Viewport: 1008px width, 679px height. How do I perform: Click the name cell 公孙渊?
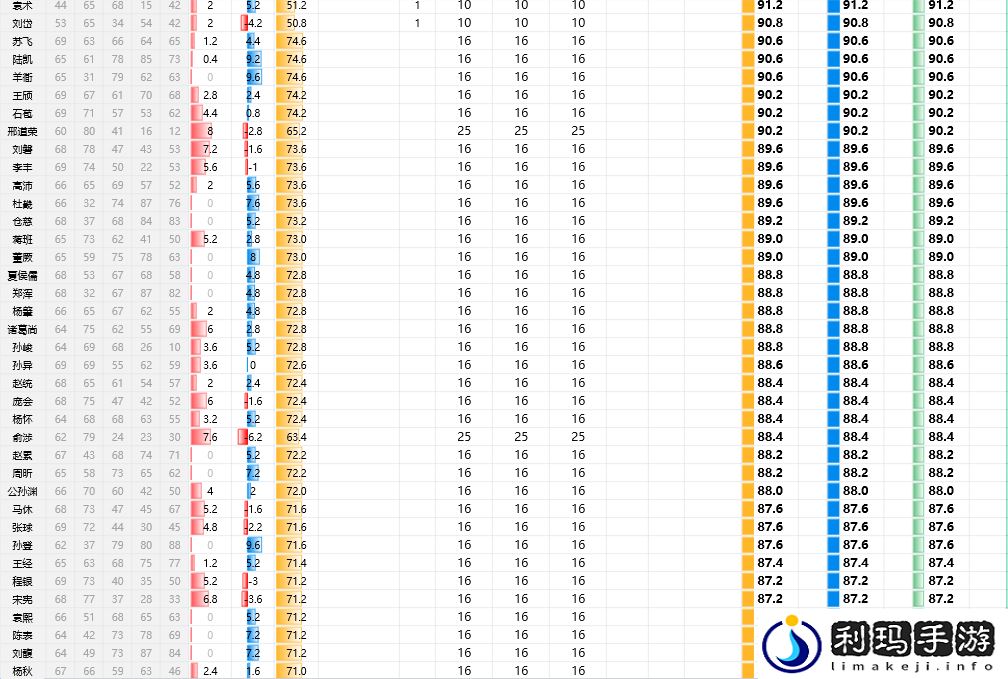coord(22,491)
